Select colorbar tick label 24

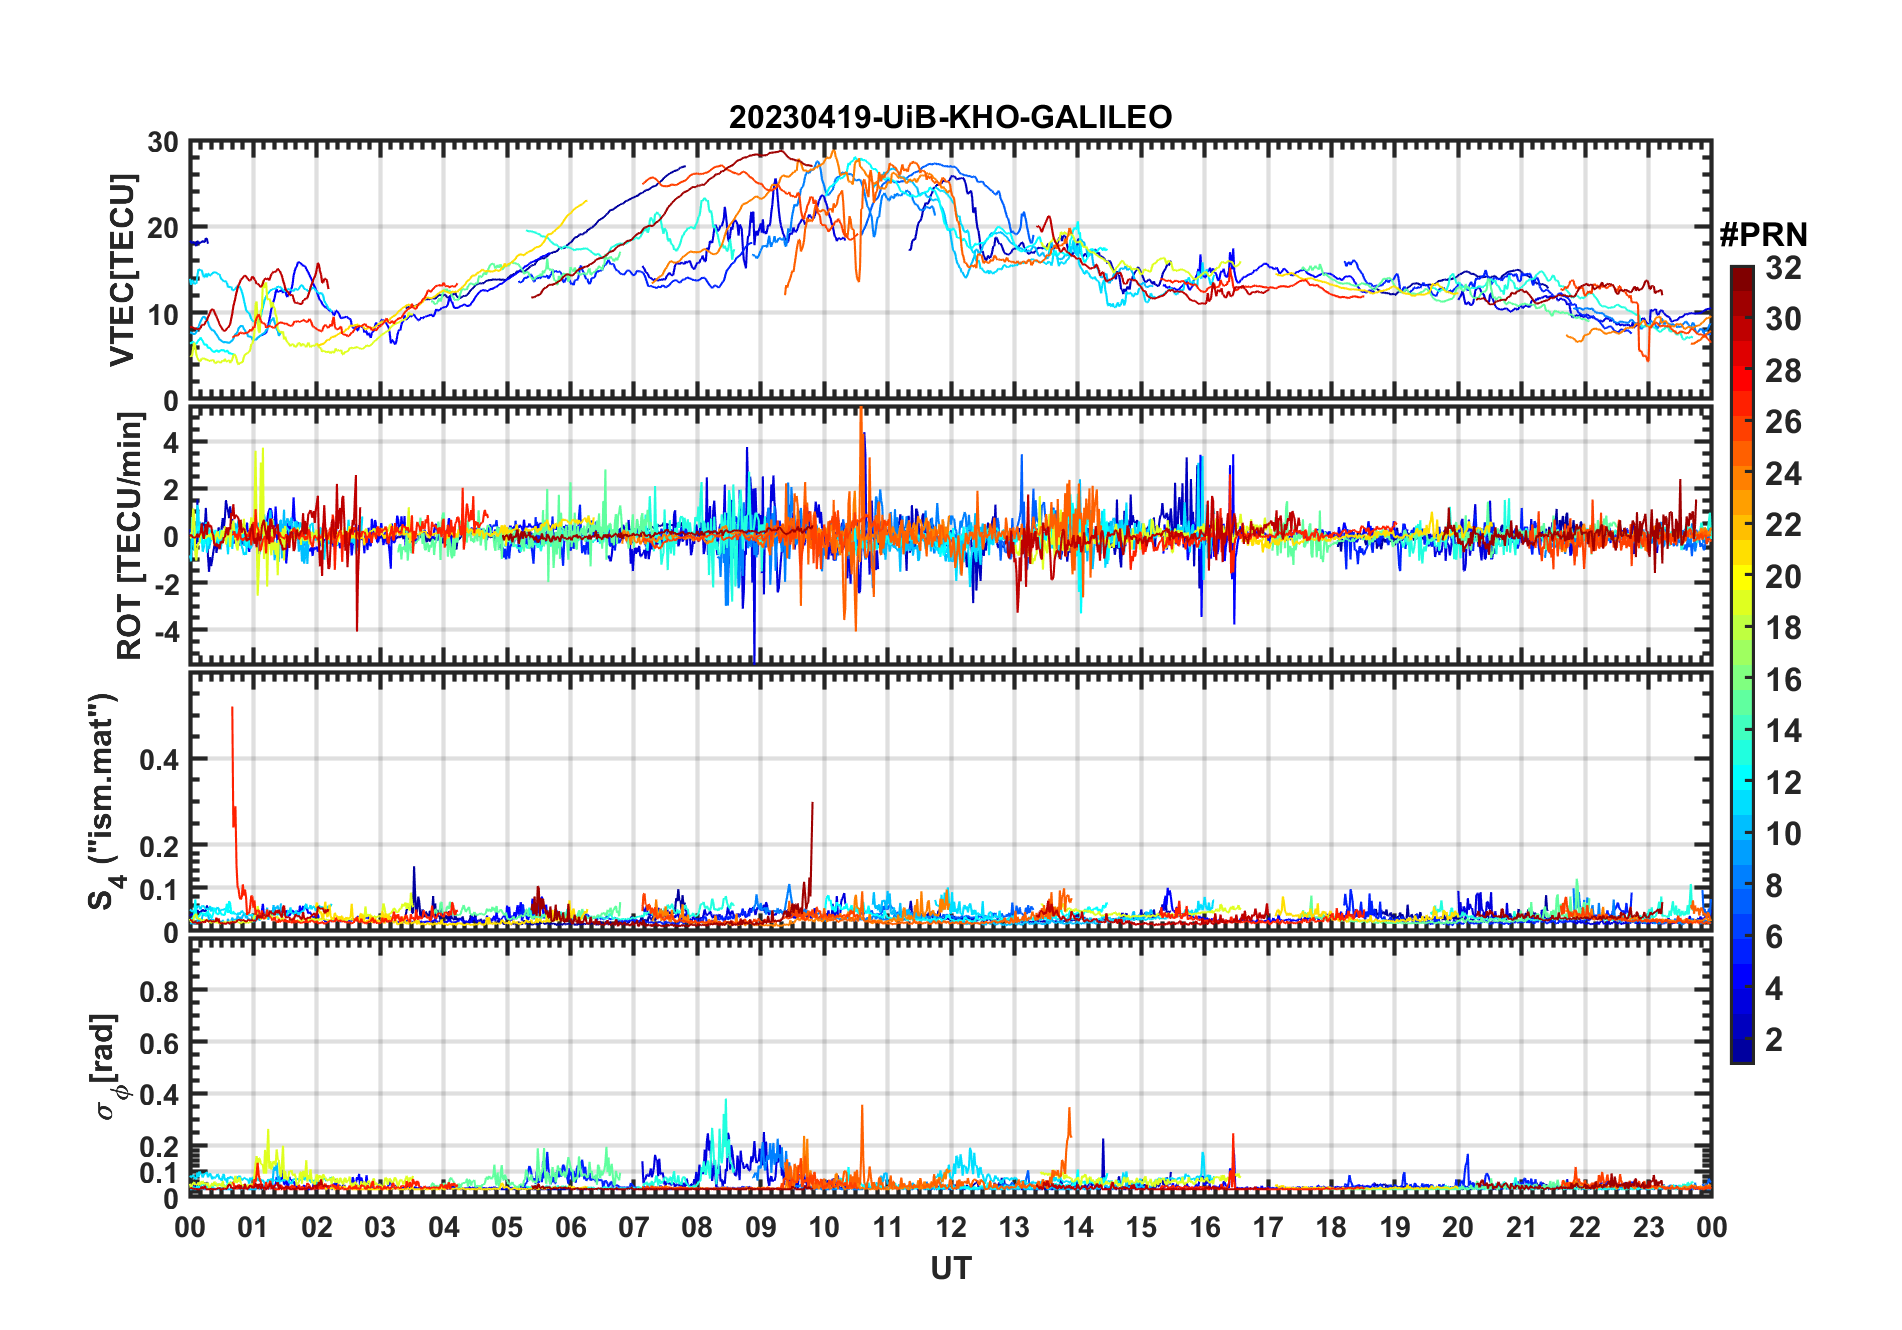tap(1783, 473)
